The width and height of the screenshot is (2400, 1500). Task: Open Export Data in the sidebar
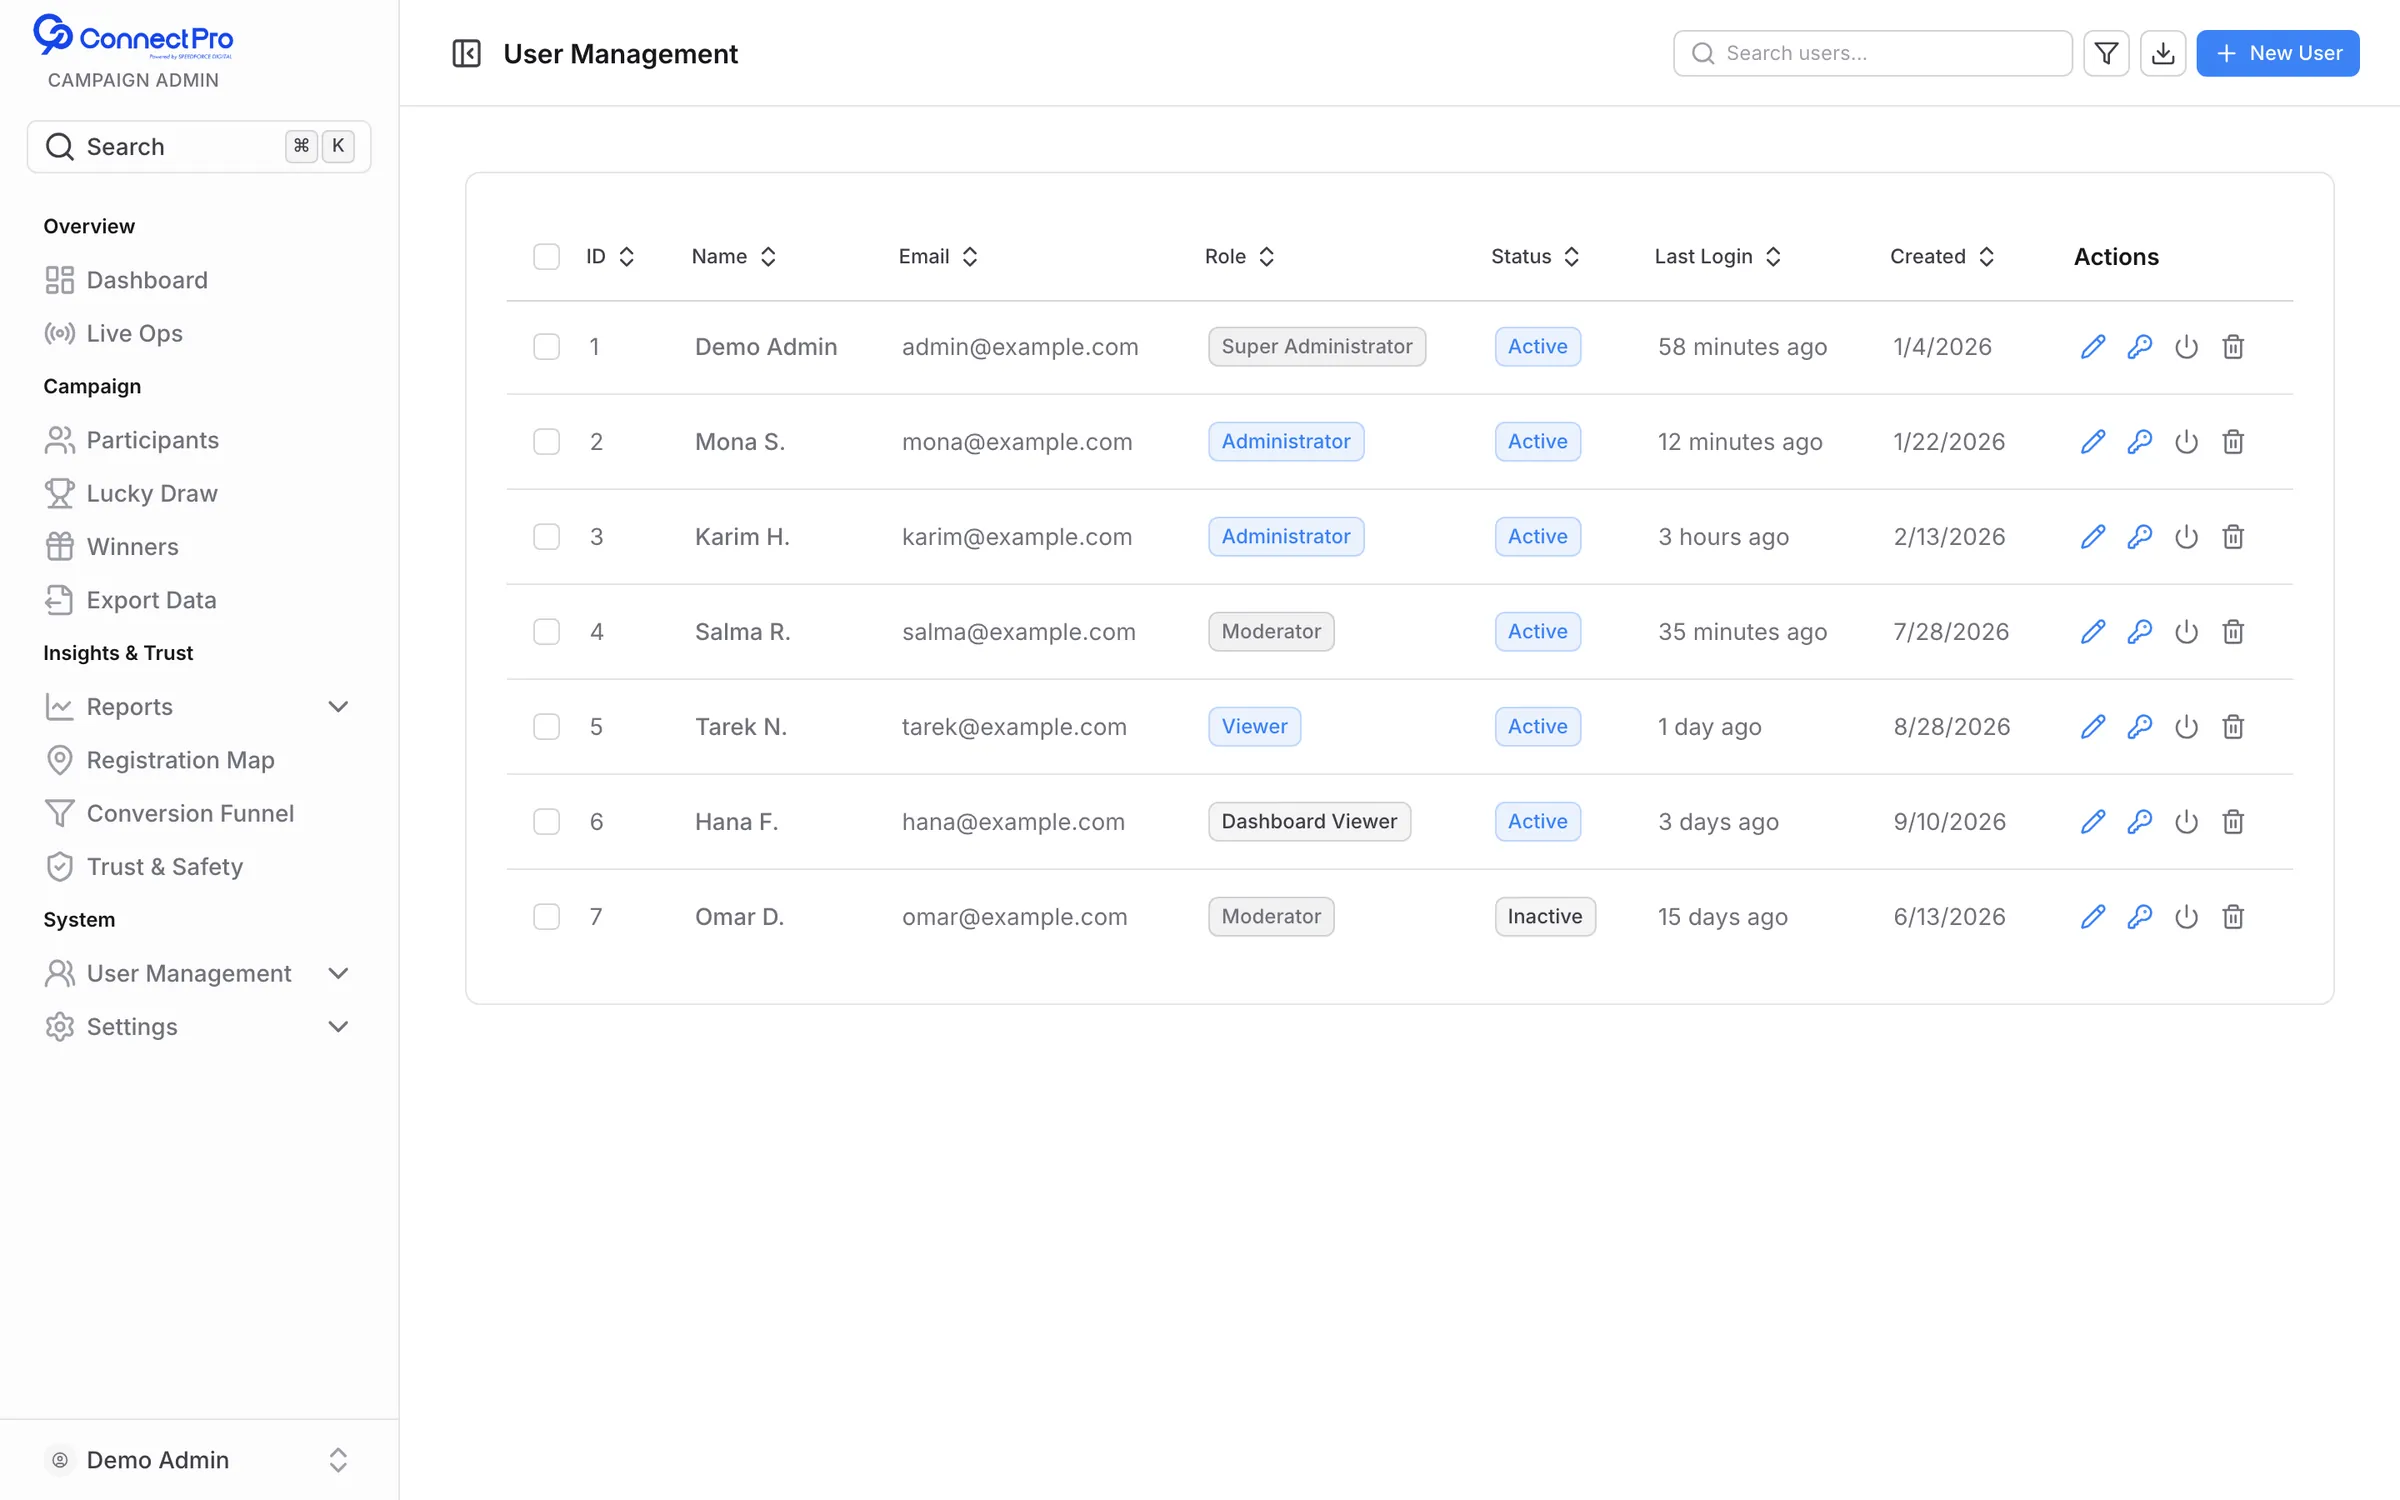tap(199, 600)
